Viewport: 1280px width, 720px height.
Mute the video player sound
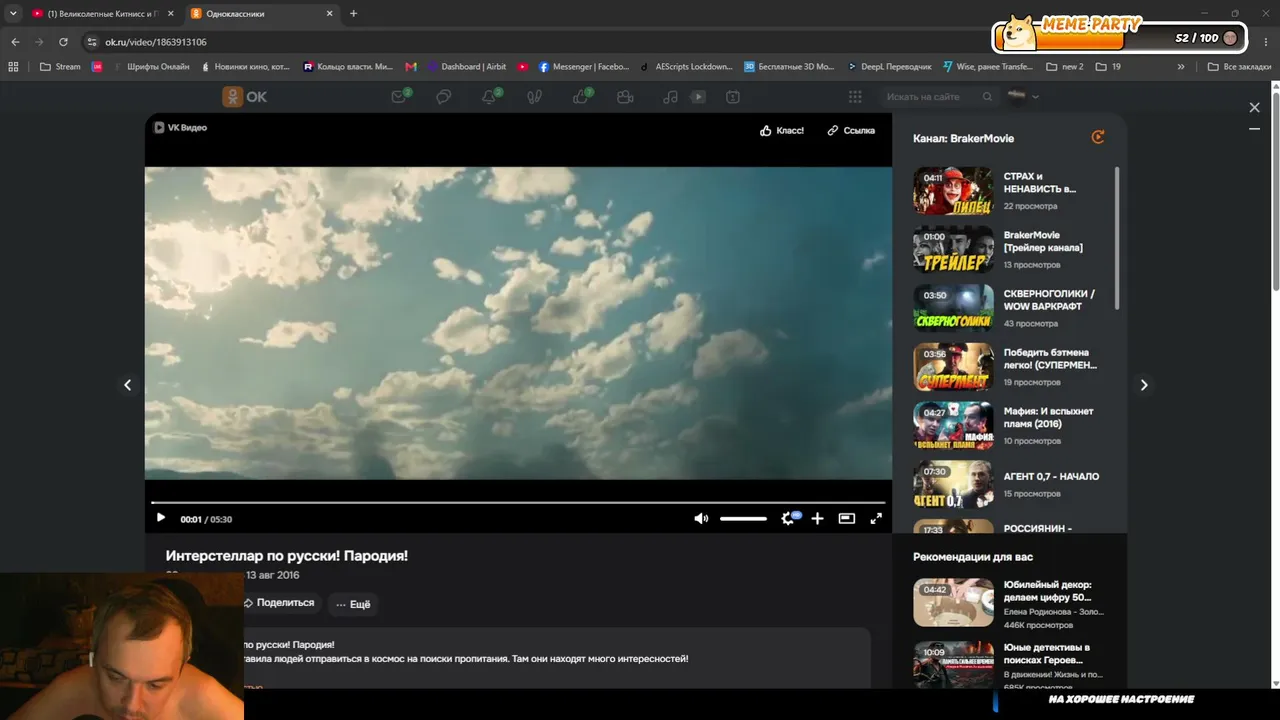pyautogui.click(x=701, y=518)
